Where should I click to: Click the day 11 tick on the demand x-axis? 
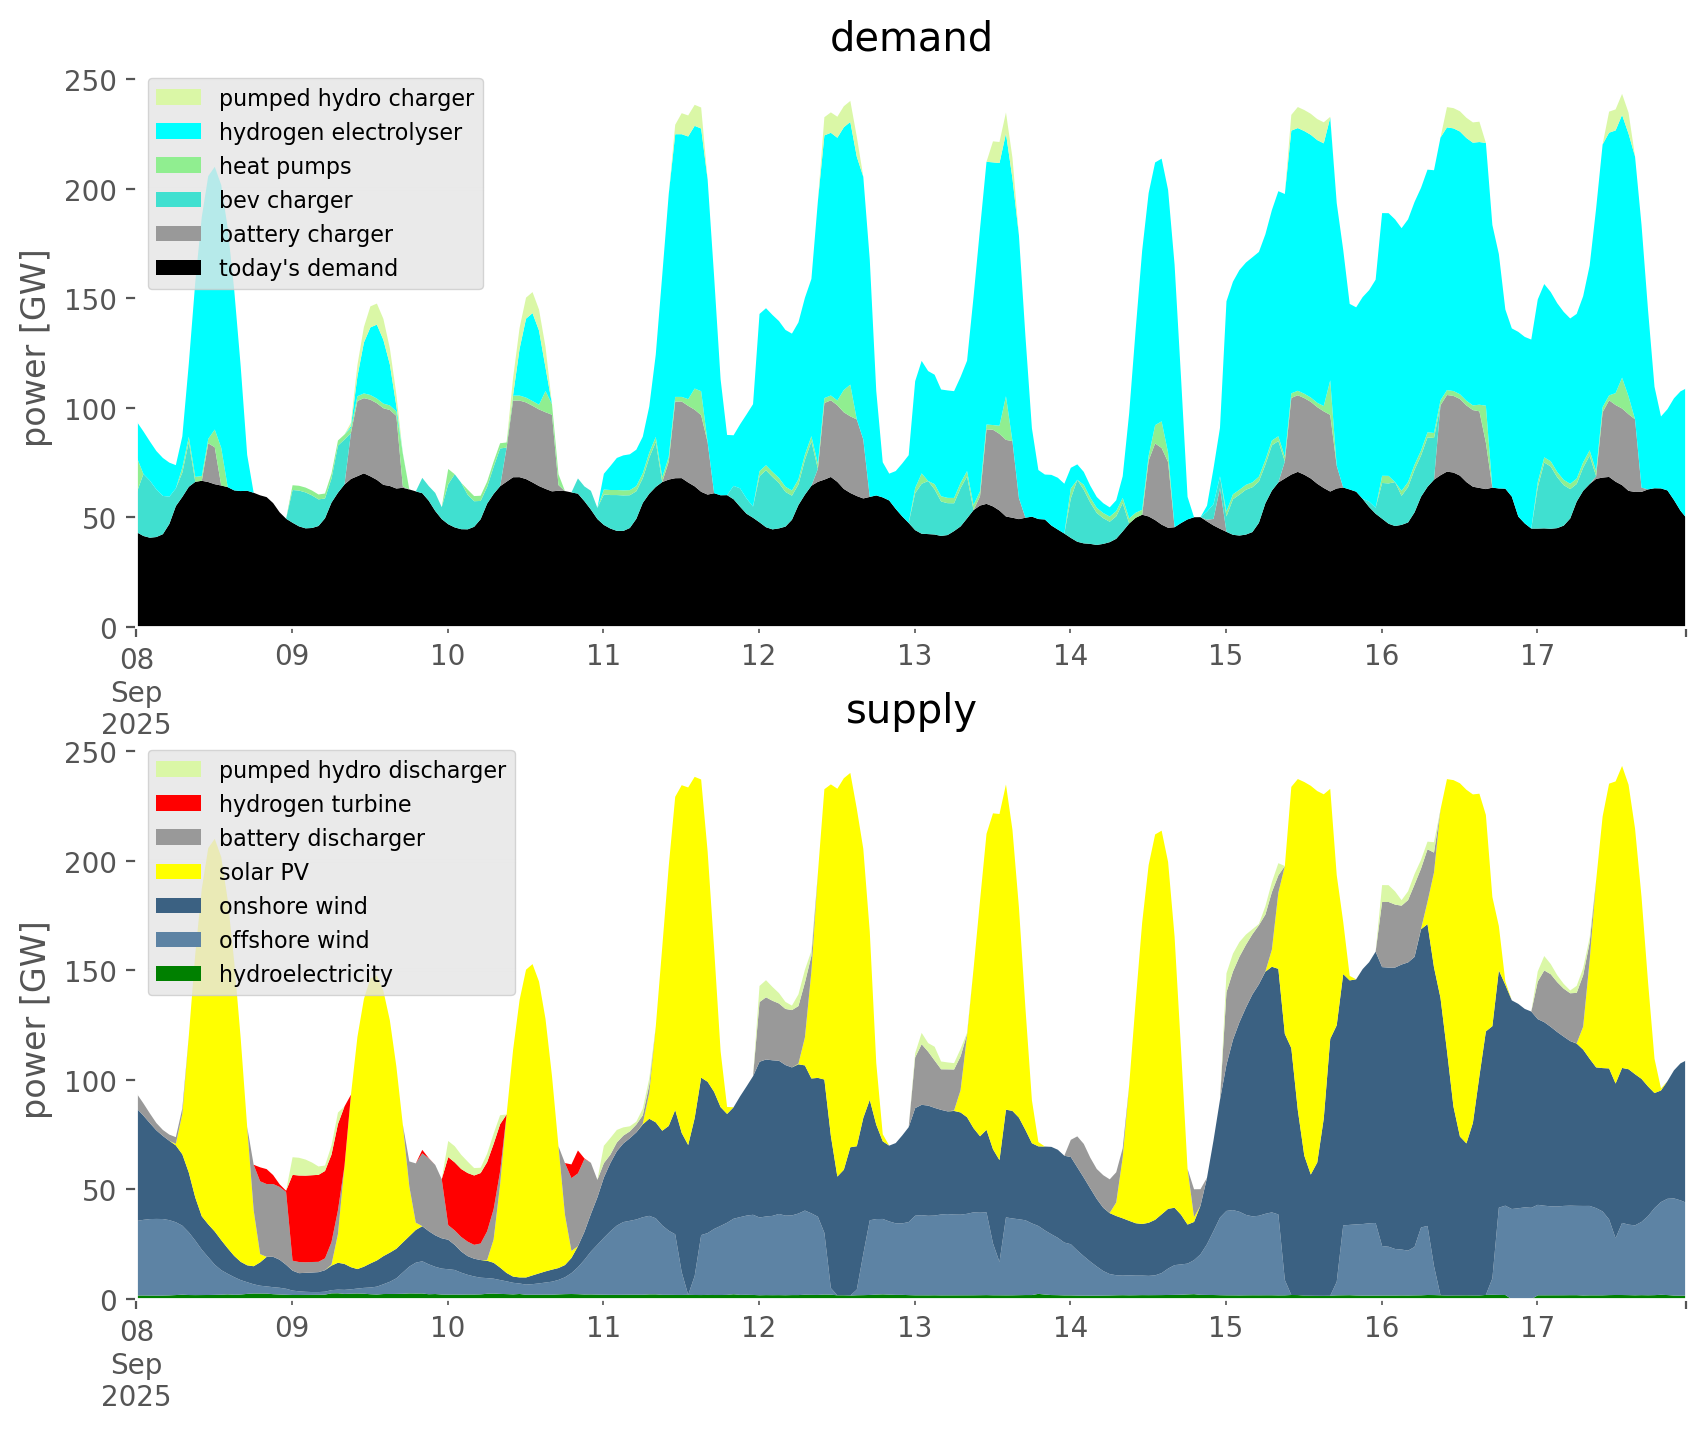[603, 656]
